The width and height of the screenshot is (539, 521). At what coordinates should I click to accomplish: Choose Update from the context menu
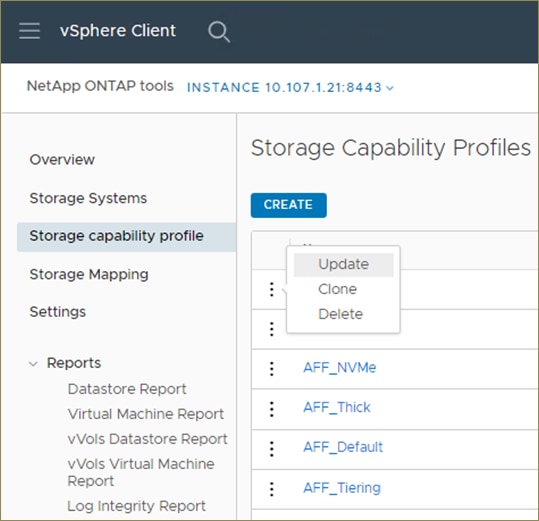(344, 265)
